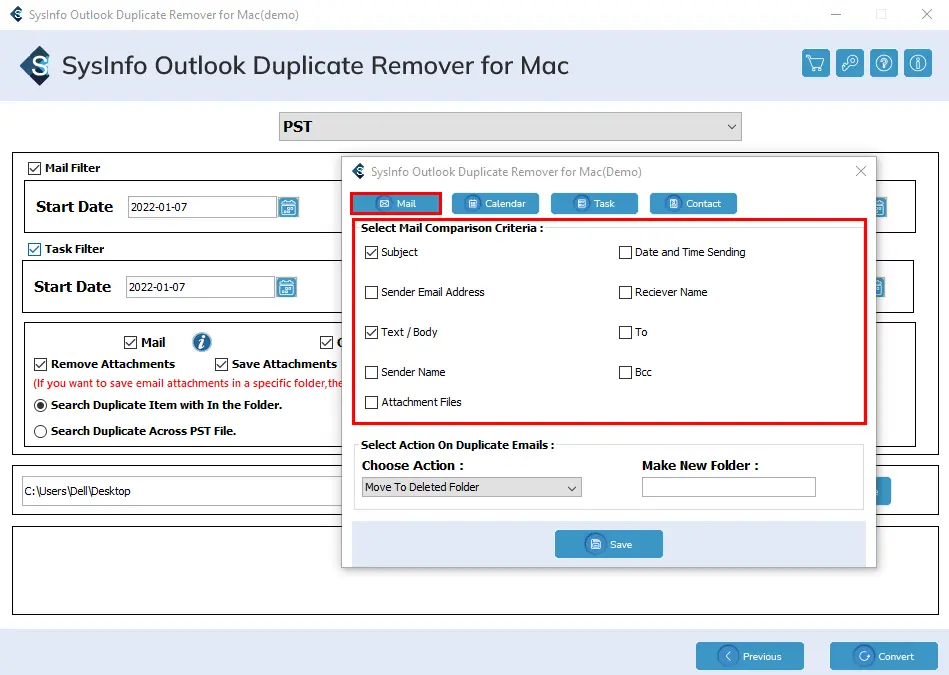The height and width of the screenshot is (675, 949).
Task: Click the blue info icon beside Mail
Action: click(202, 342)
